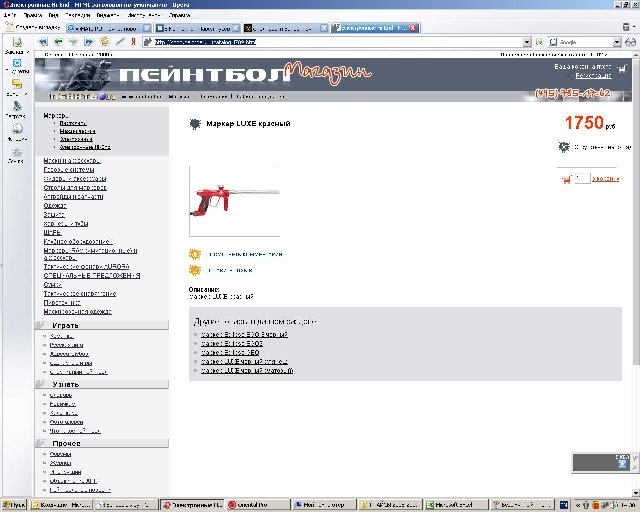Open the ШОРЫ category link
The width and height of the screenshot is (640, 512).
coord(53,232)
